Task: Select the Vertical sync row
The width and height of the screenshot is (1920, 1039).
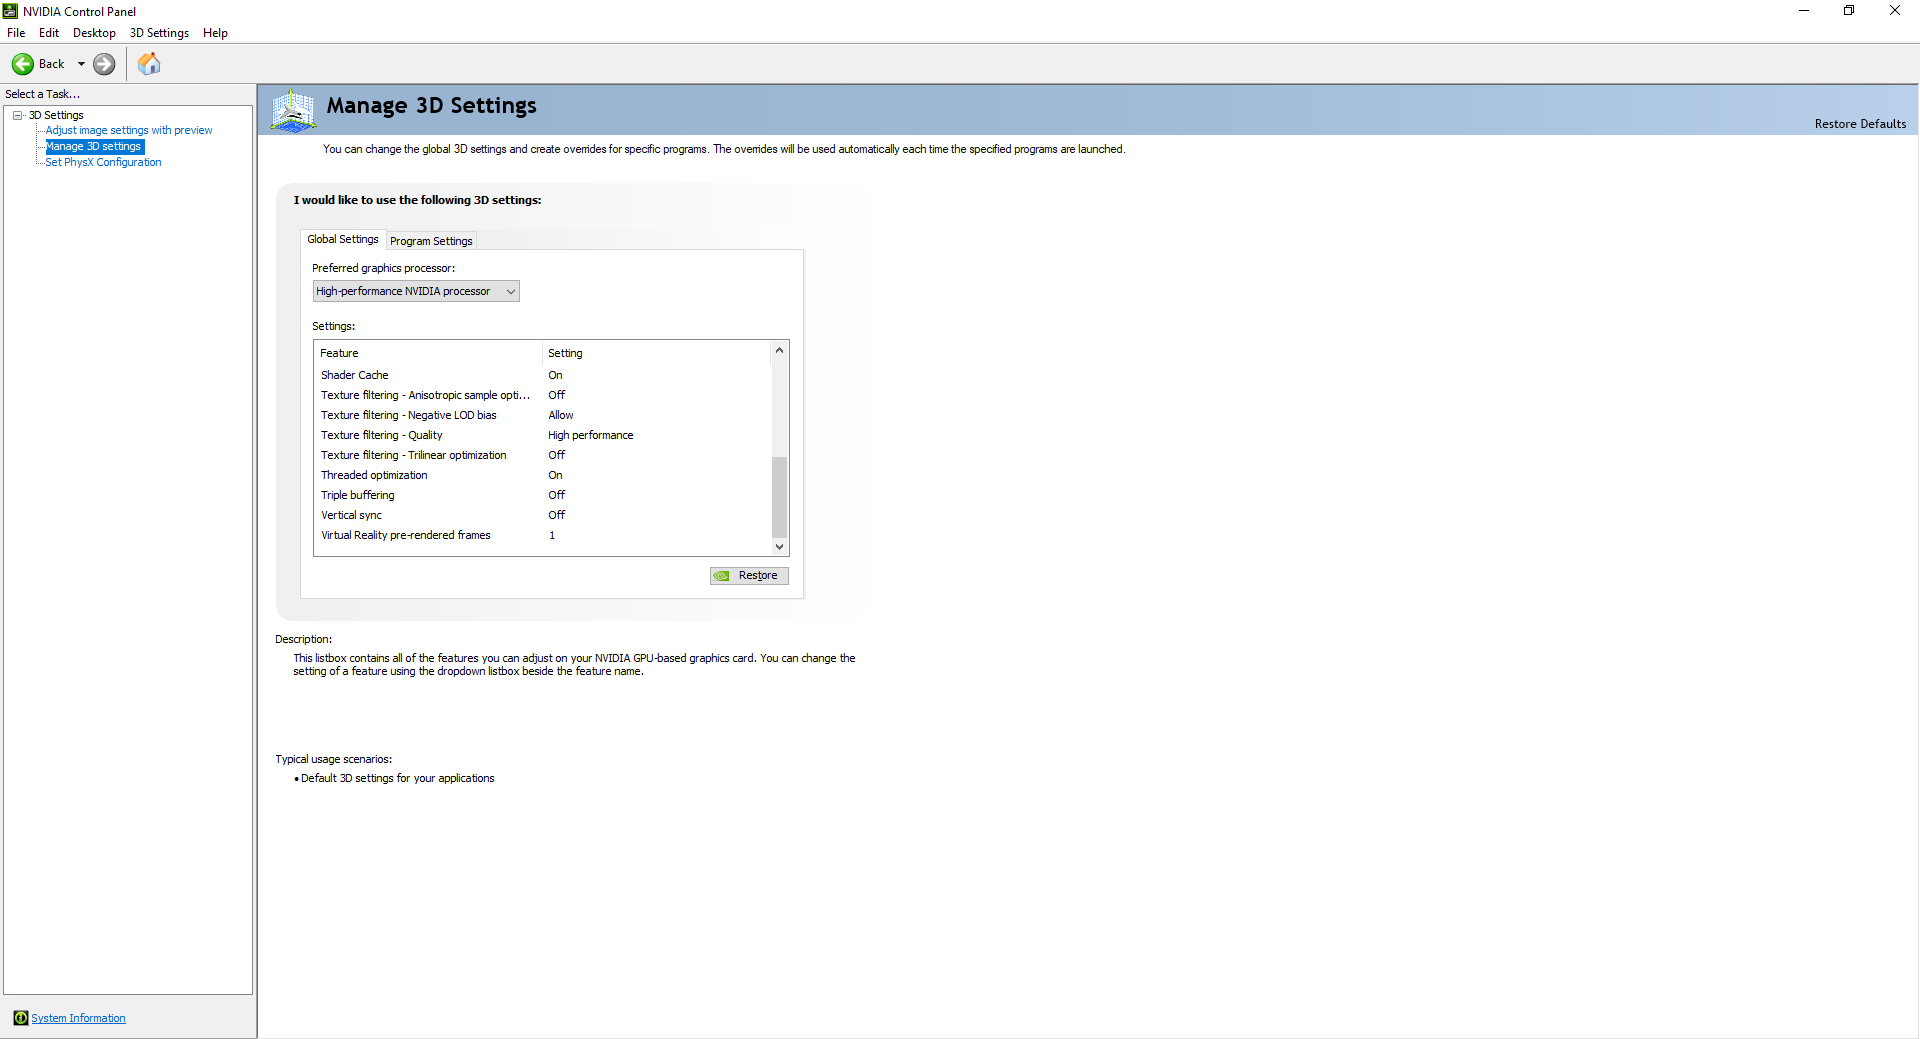Action: coord(543,515)
